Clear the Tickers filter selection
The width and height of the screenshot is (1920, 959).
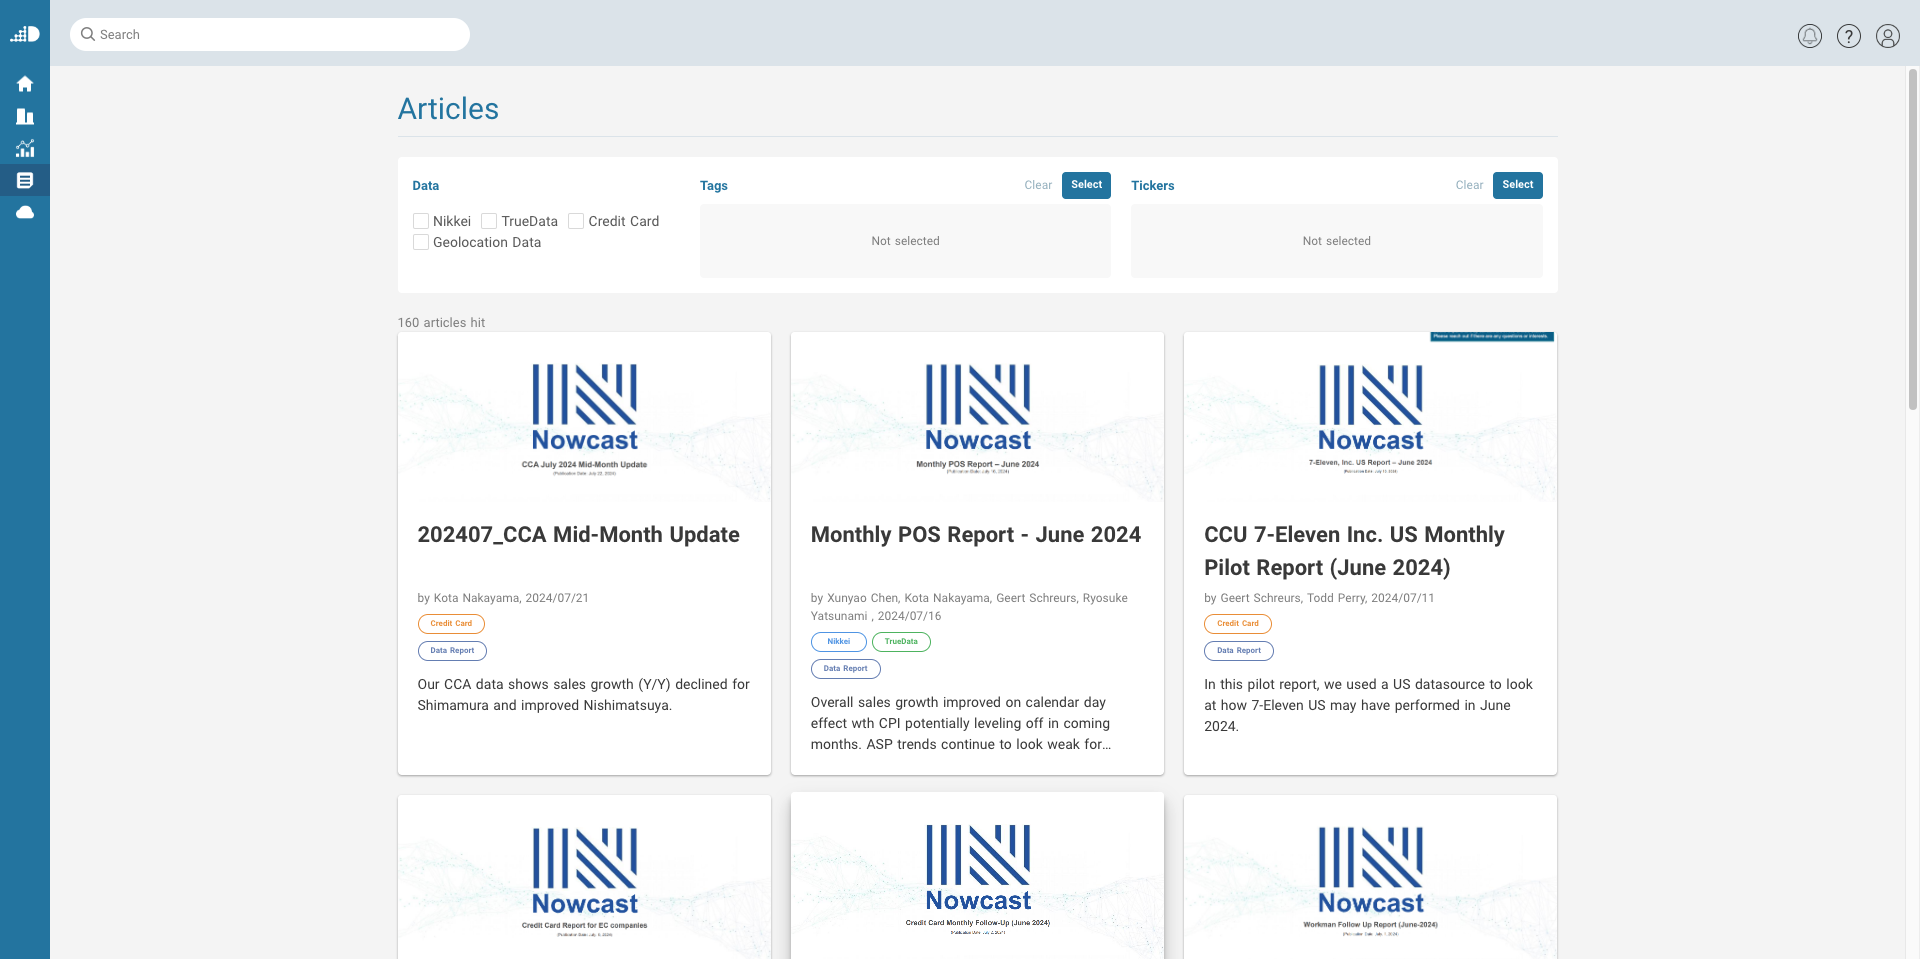1468,185
